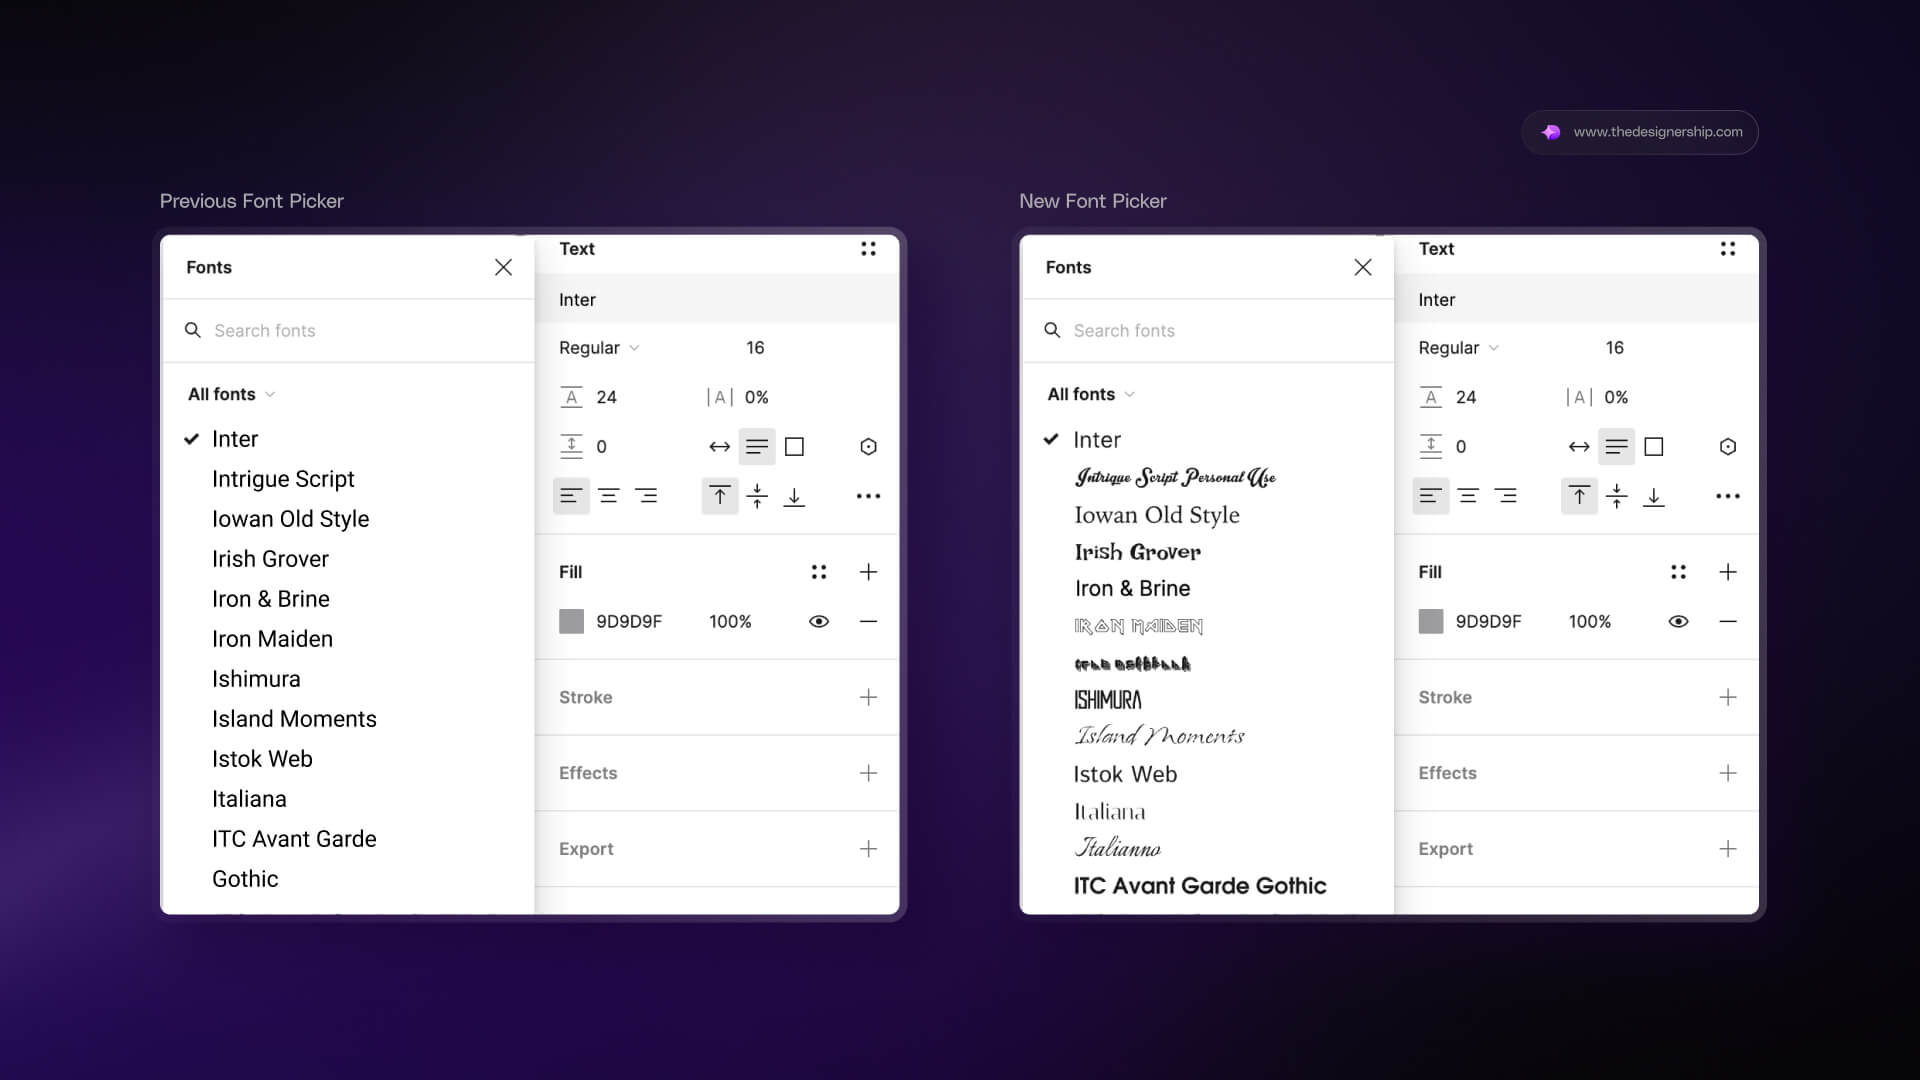Toggle the checkmark next to Inter in New Picker
The height and width of the screenshot is (1080, 1920).
click(1051, 439)
